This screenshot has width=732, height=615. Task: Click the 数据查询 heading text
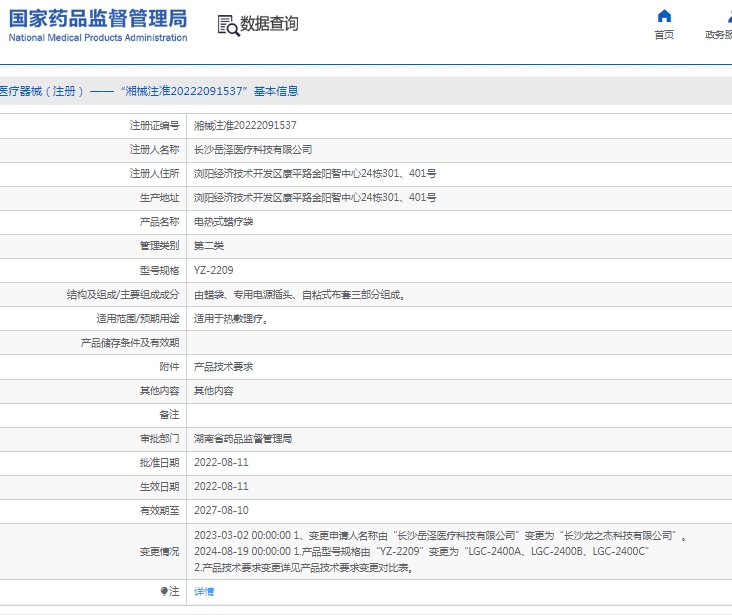pos(269,23)
